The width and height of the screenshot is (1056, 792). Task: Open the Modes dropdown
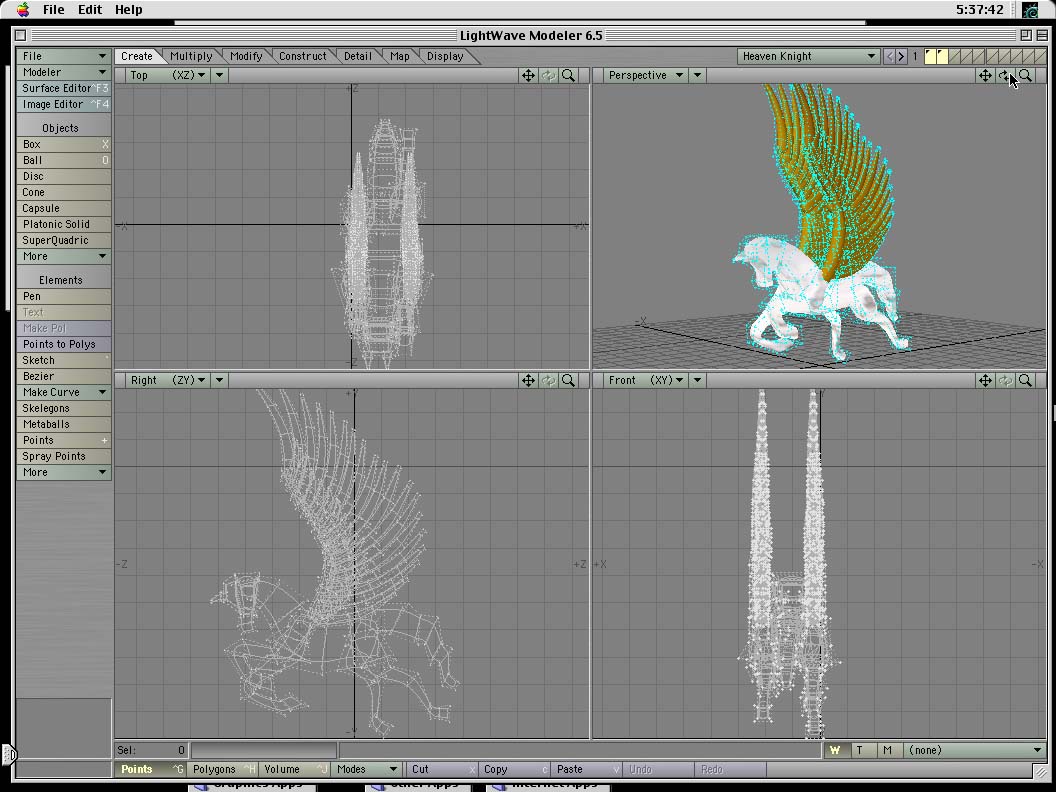366,769
